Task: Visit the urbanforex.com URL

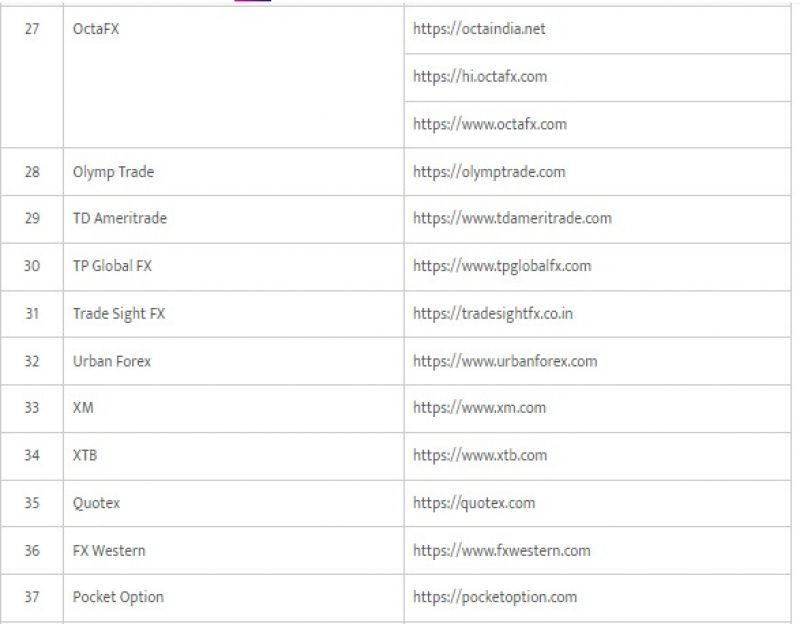Action: coord(505,361)
